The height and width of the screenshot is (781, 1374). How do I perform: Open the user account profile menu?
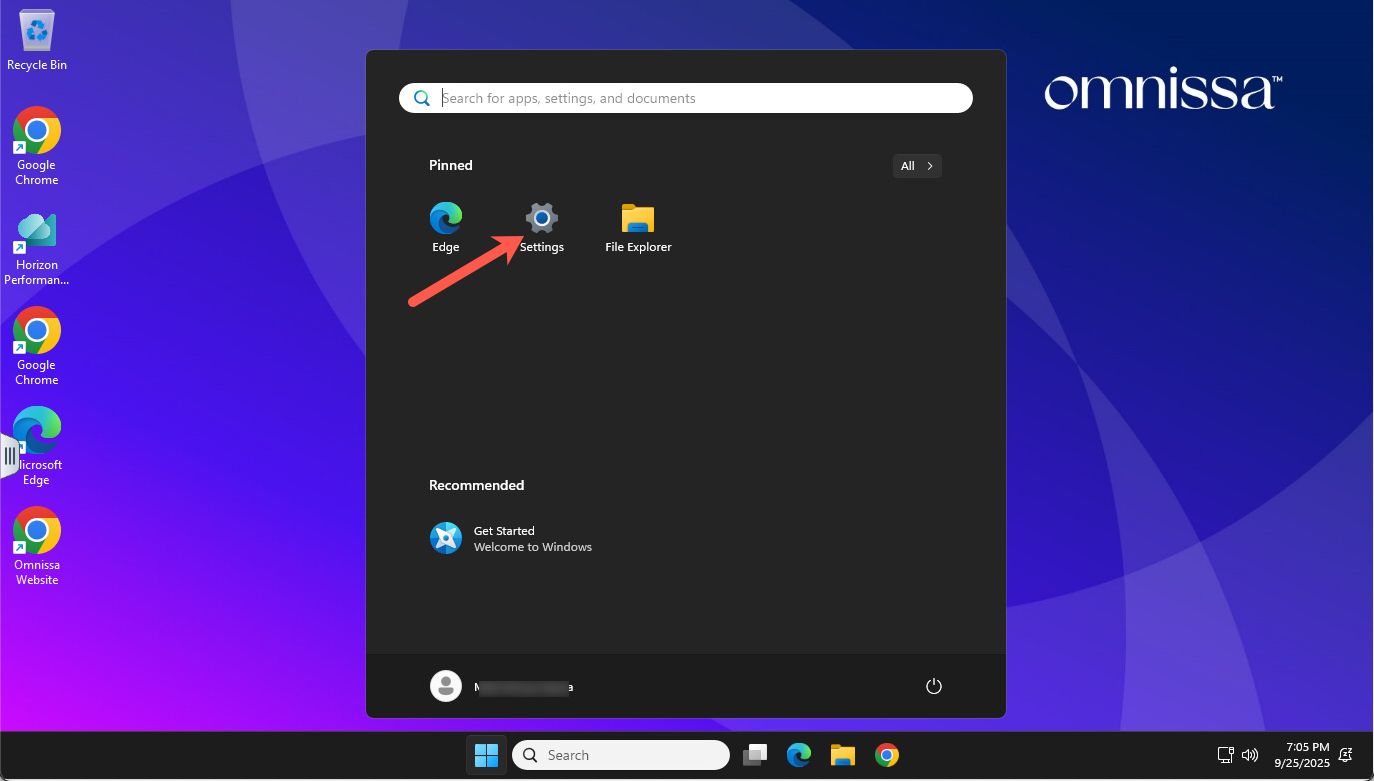[x=502, y=686]
